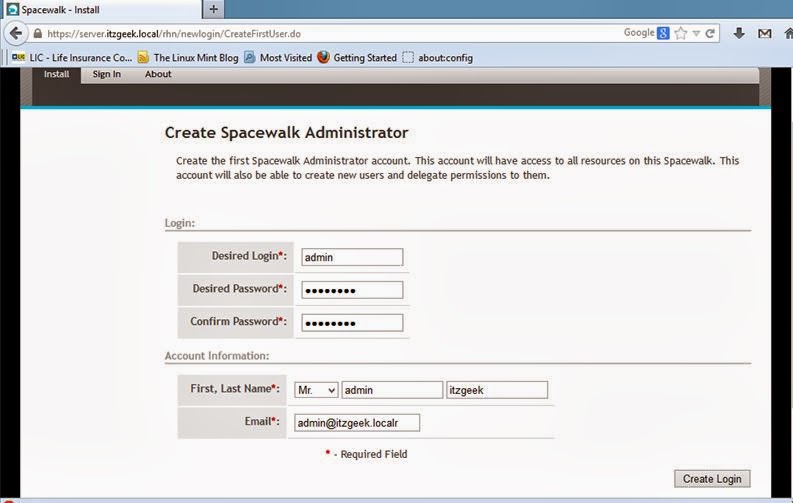Screen dimensions: 793x503
Task: Click the Account Information section label
Action: click(x=217, y=356)
